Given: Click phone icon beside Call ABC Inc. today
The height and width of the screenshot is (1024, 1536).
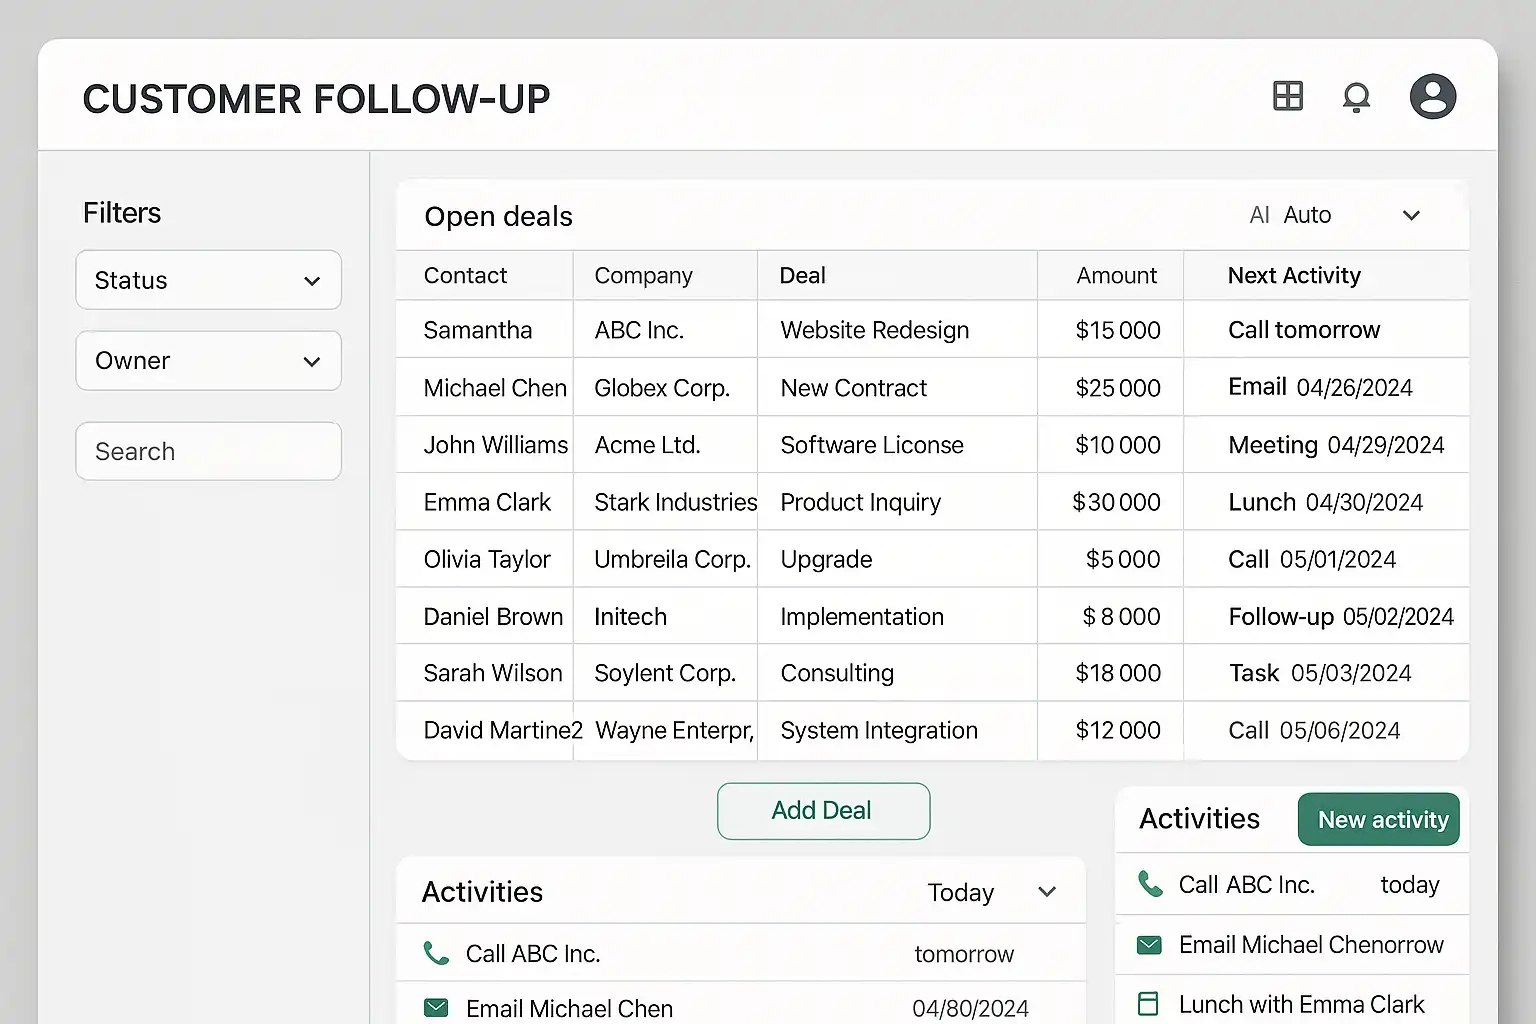Looking at the screenshot, I should (x=1150, y=884).
